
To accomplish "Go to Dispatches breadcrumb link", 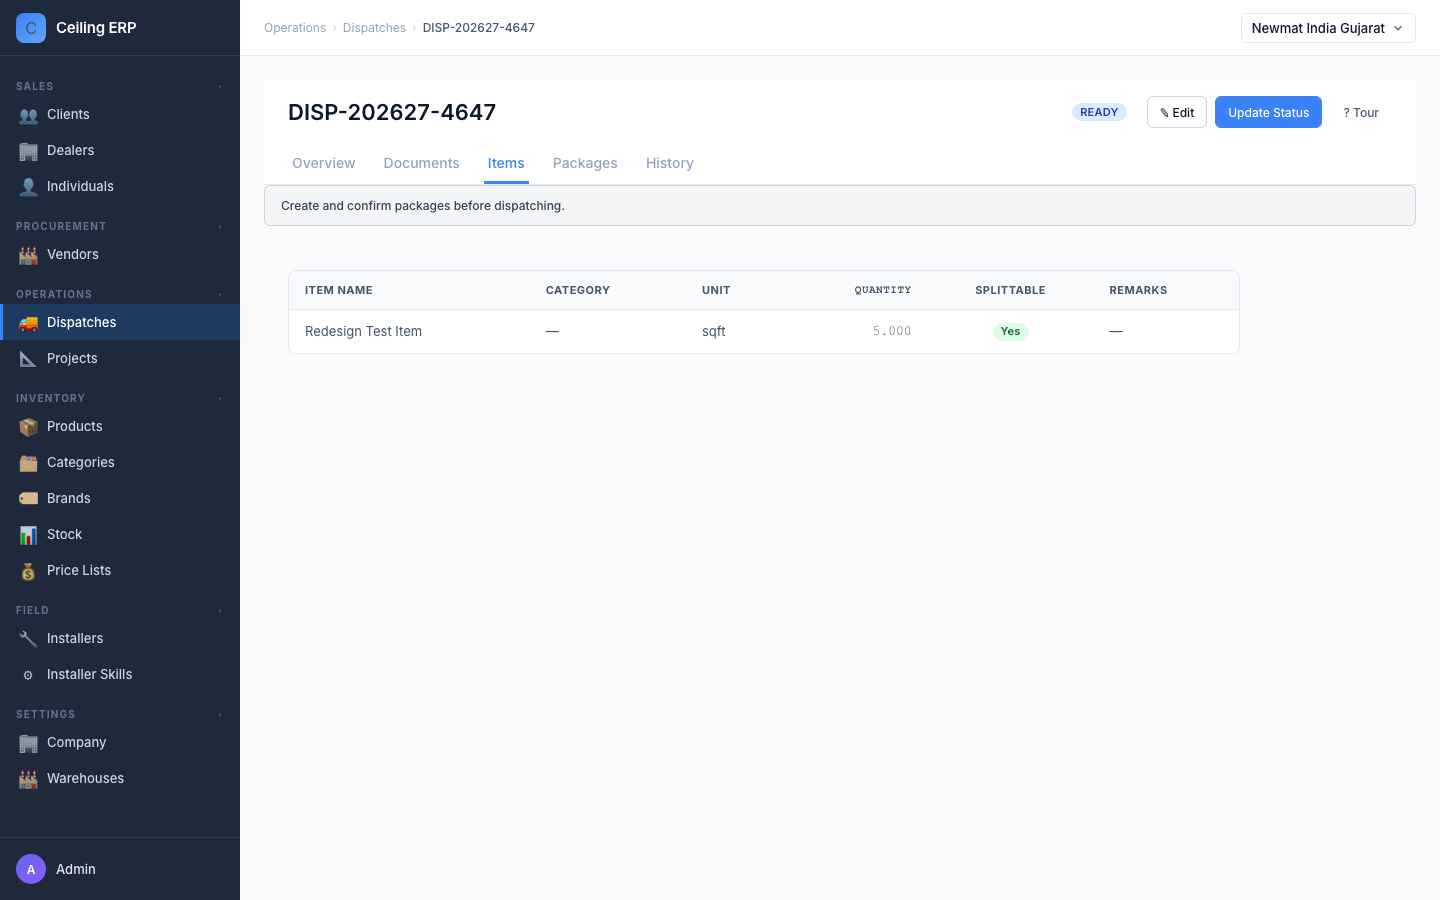I will (x=374, y=28).
